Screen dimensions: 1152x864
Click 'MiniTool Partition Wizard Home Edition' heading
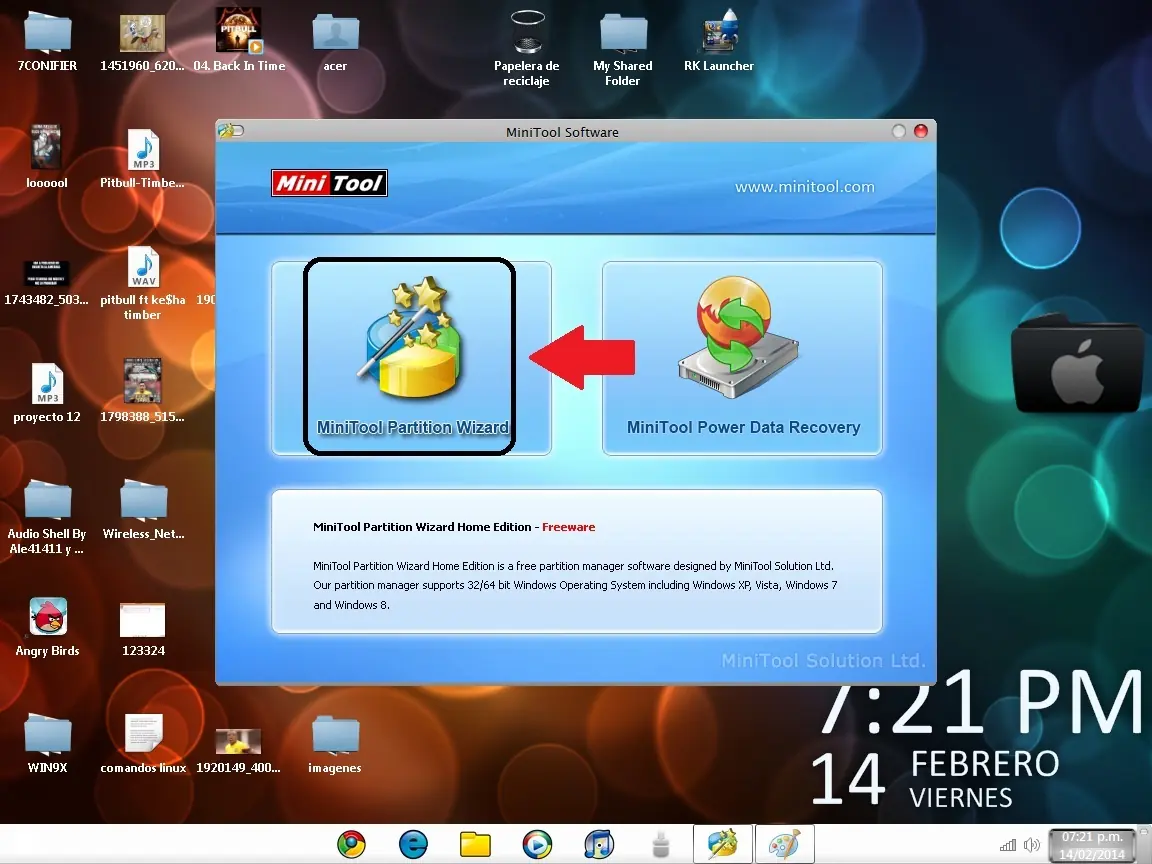[x=422, y=527]
